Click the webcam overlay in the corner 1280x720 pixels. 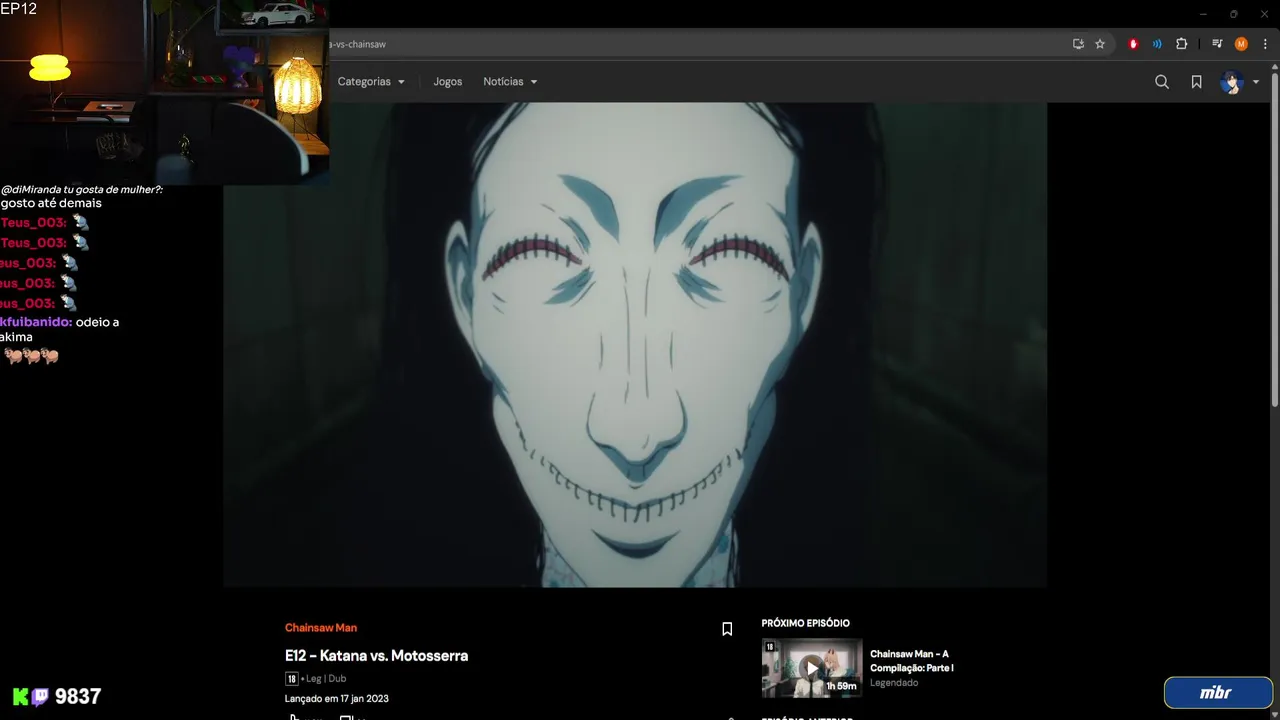click(x=164, y=91)
